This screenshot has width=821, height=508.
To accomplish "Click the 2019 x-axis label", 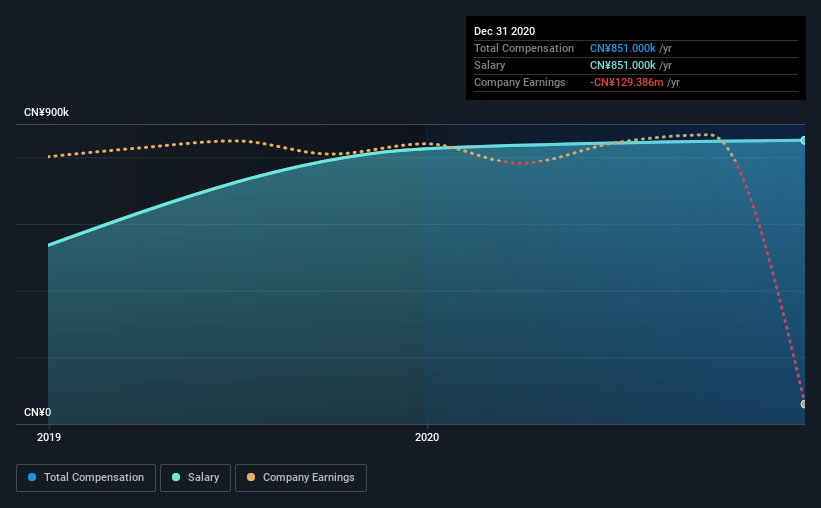I will click(x=49, y=437).
